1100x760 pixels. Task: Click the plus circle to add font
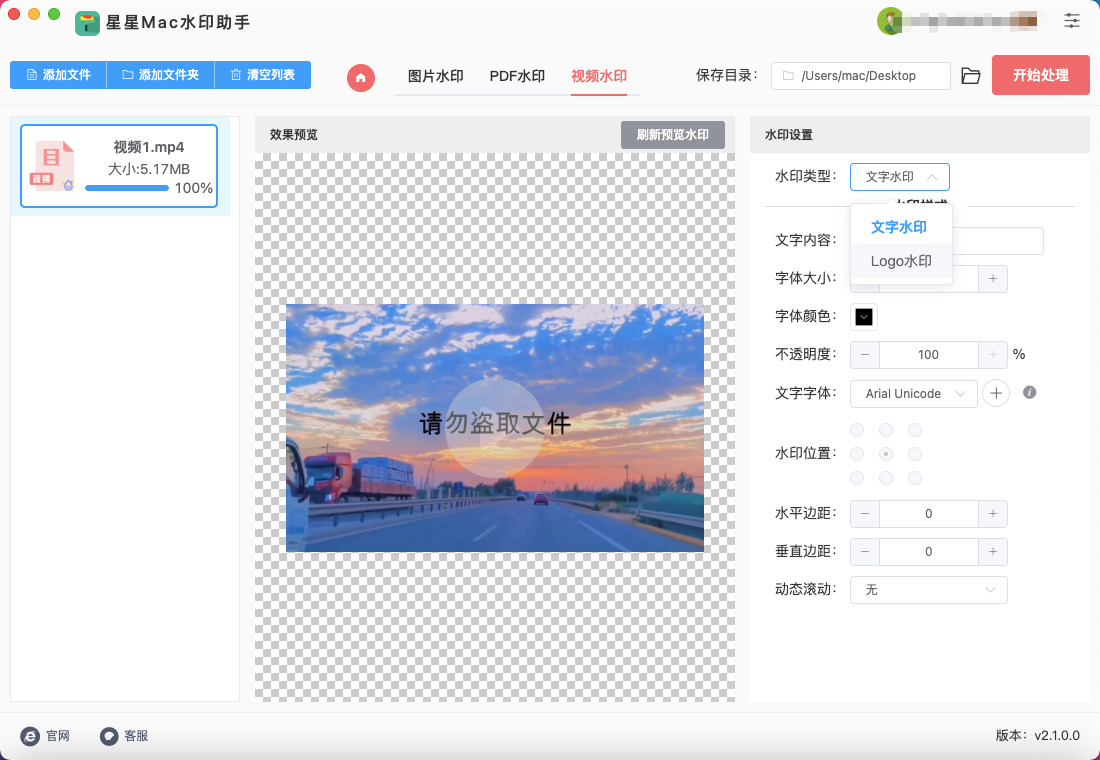pos(996,394)
